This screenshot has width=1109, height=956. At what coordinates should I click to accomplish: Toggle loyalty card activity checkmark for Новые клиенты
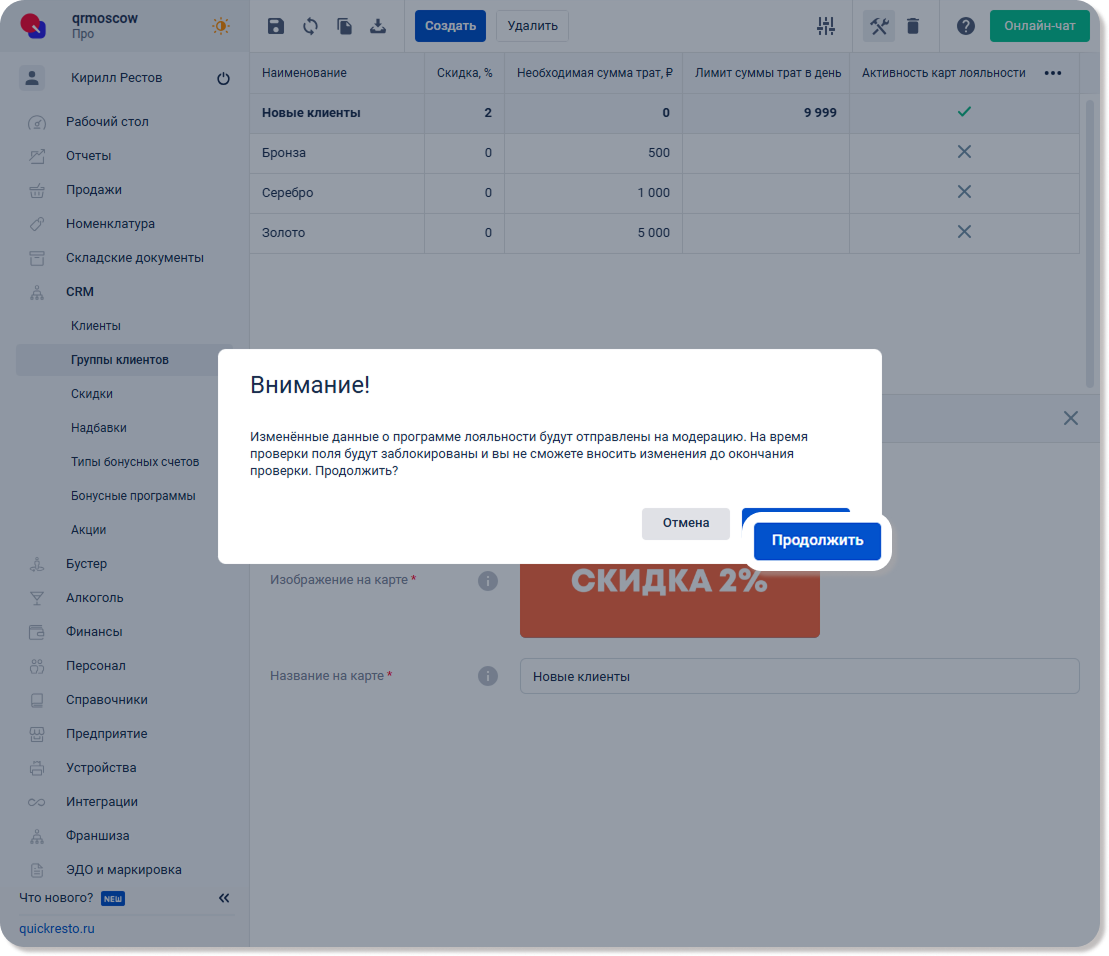click(x=964, y=112)
